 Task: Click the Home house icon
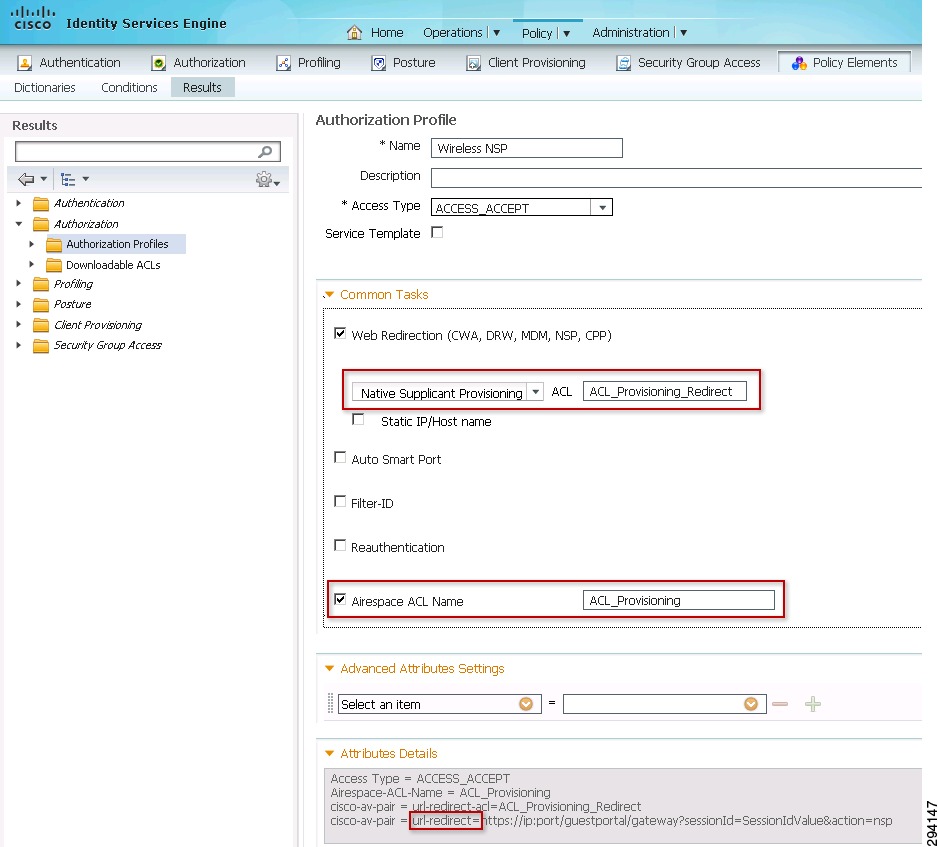click(x=354, y=32)
